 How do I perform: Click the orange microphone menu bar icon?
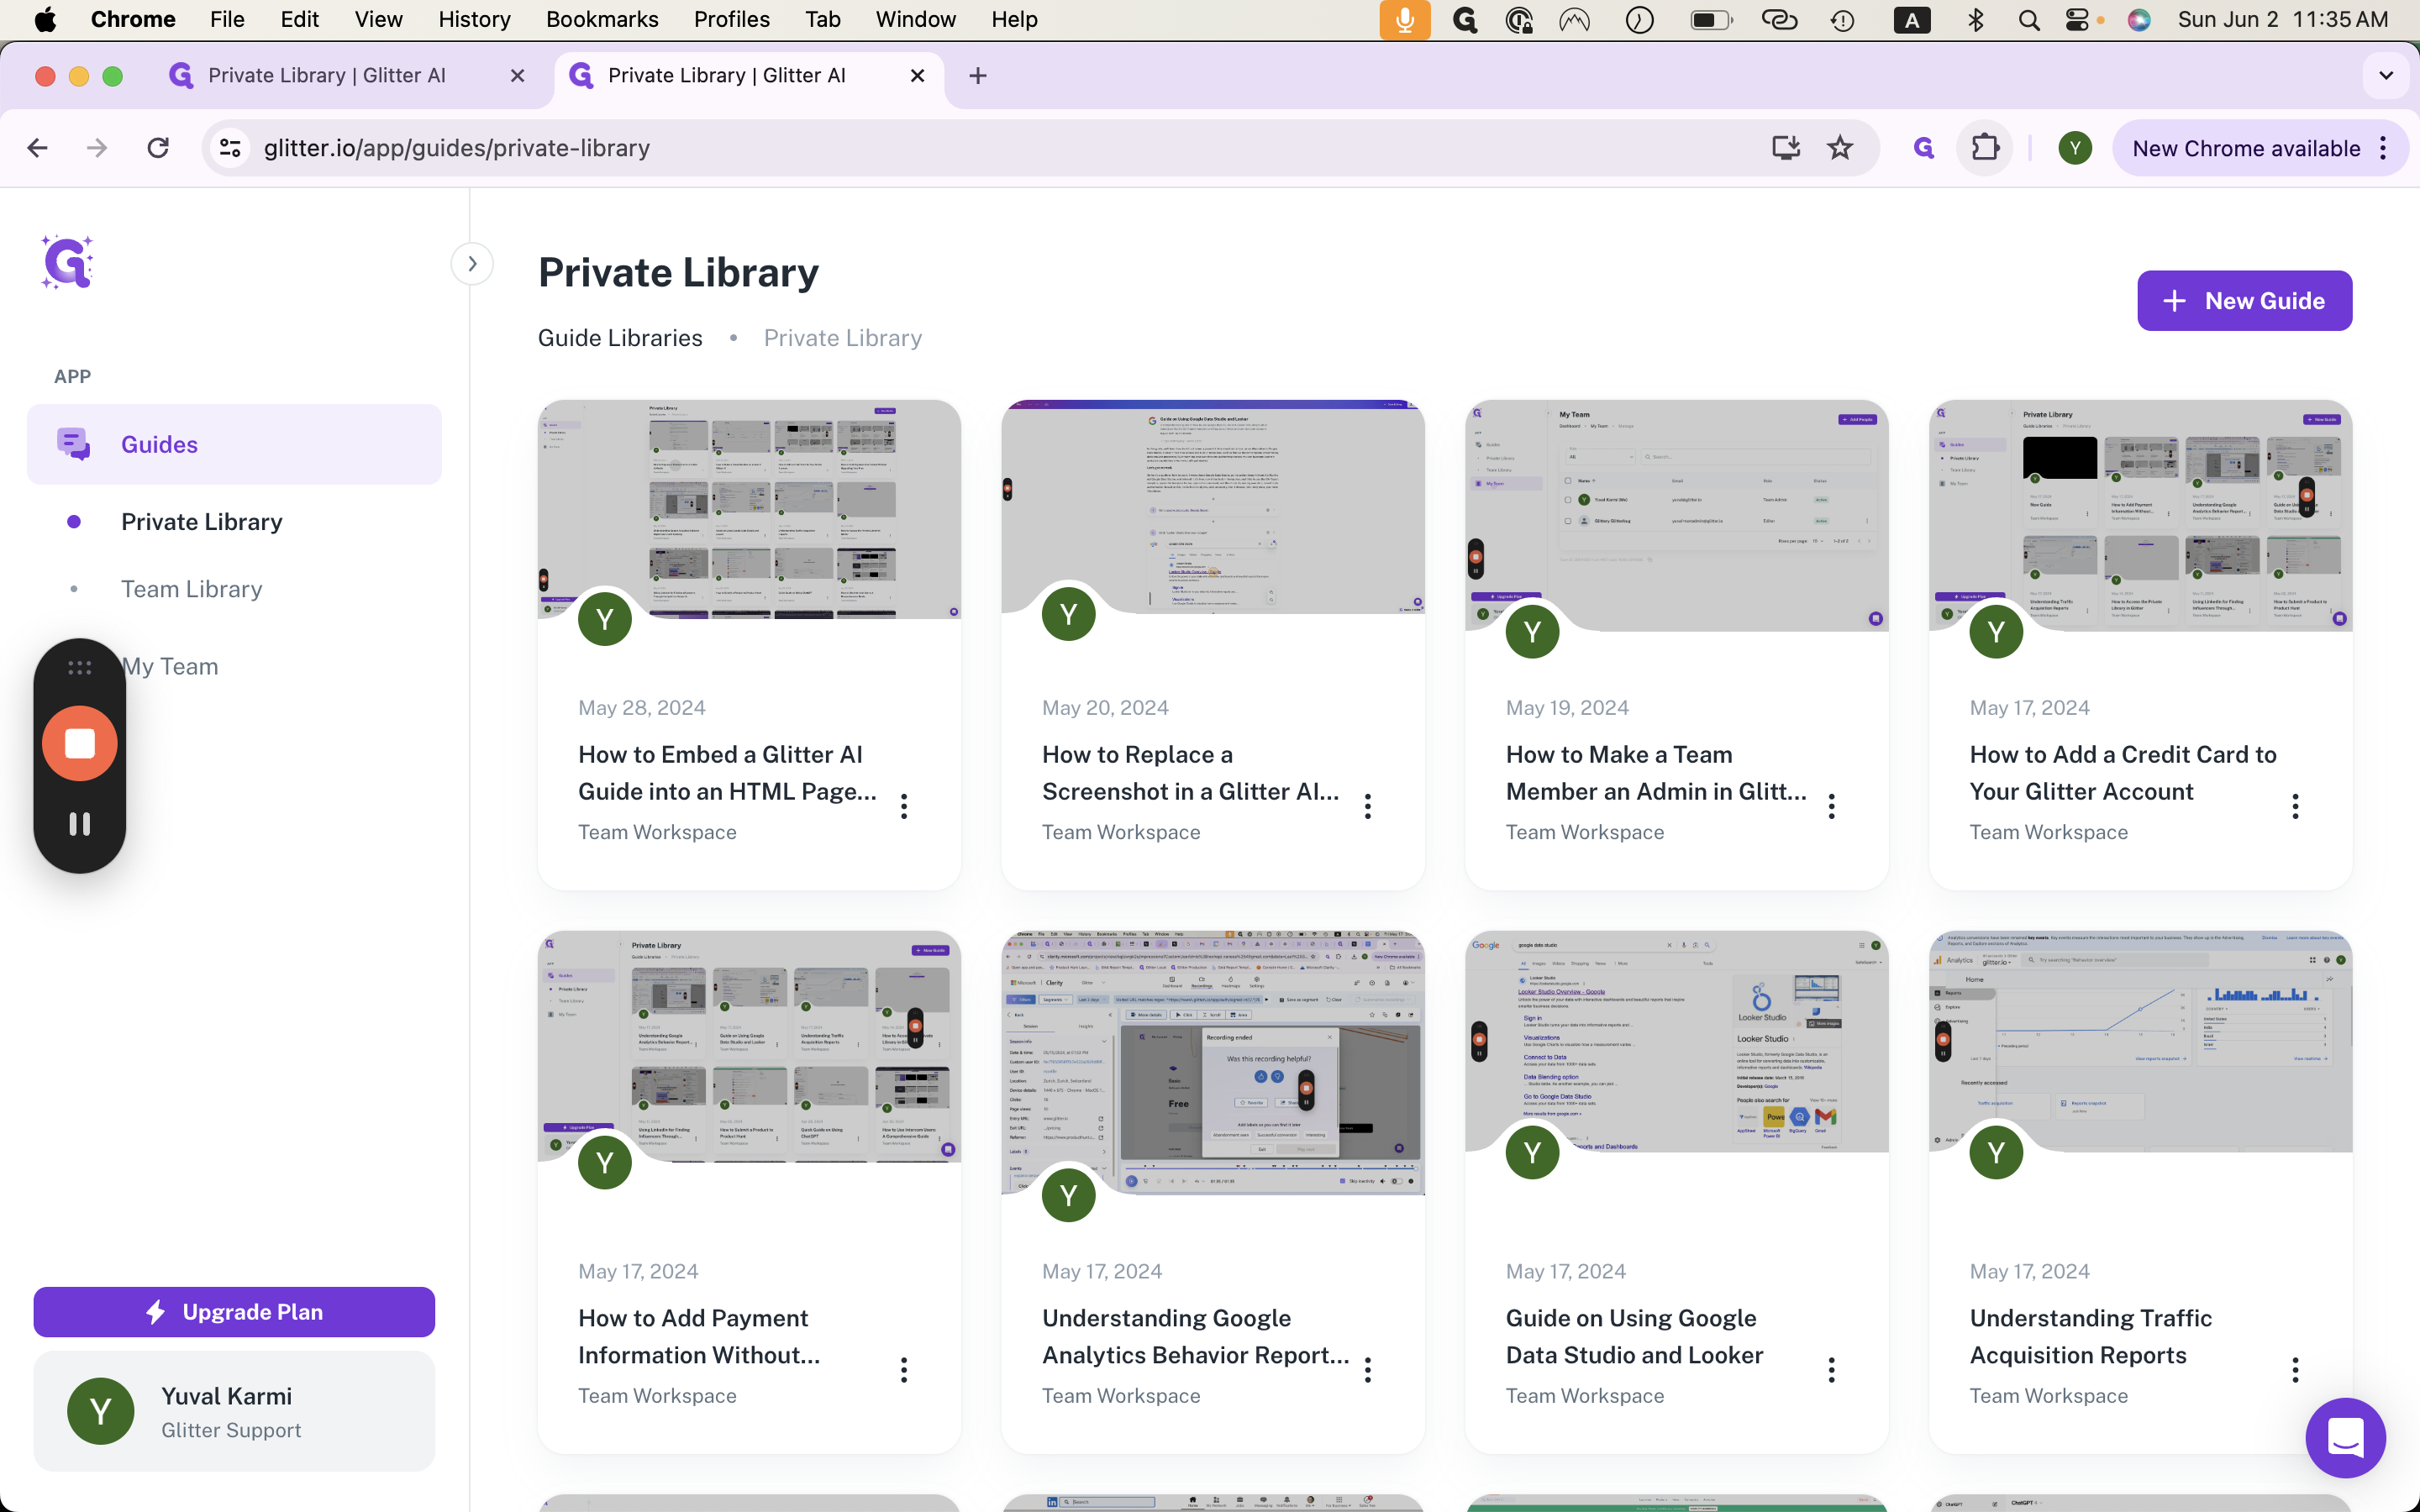[x=1405, y=19]
